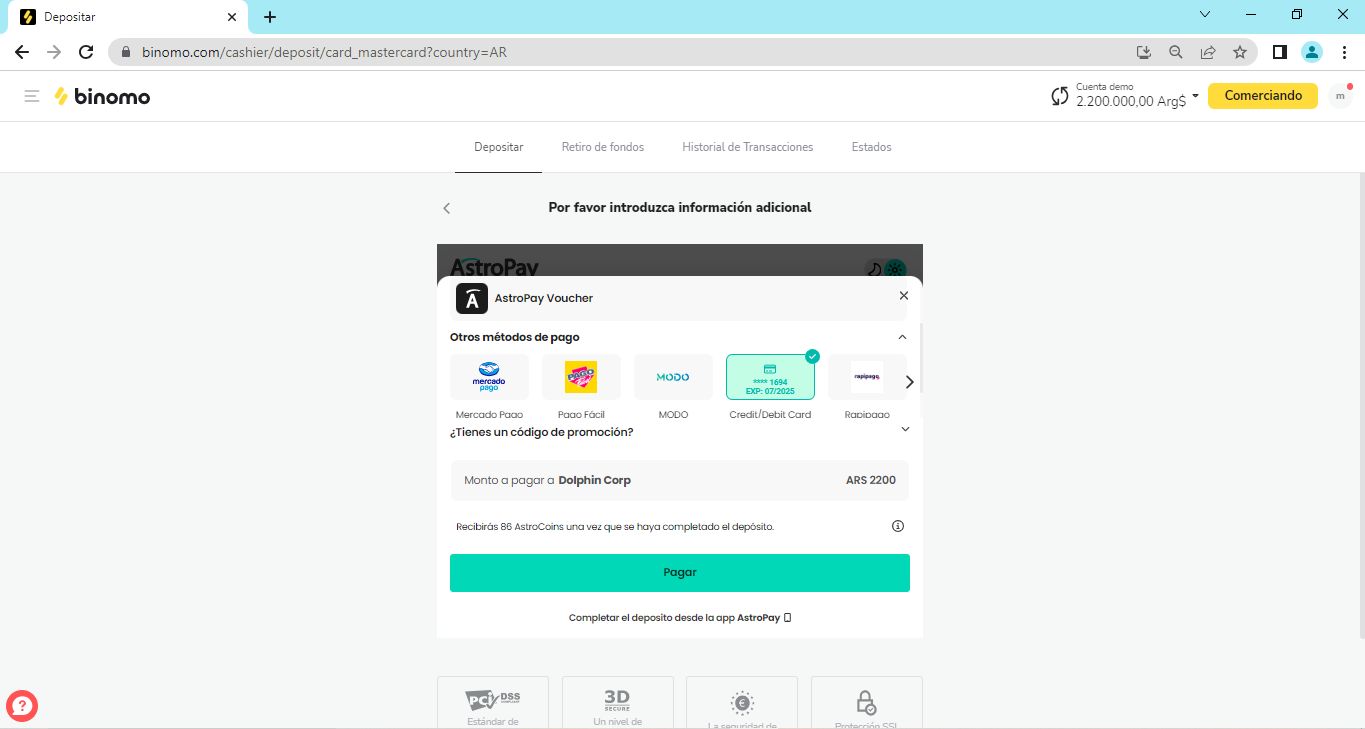Open the Retiro de fondos tab
This screenshot has width=1365, height=729.
[x=603, y=147]
